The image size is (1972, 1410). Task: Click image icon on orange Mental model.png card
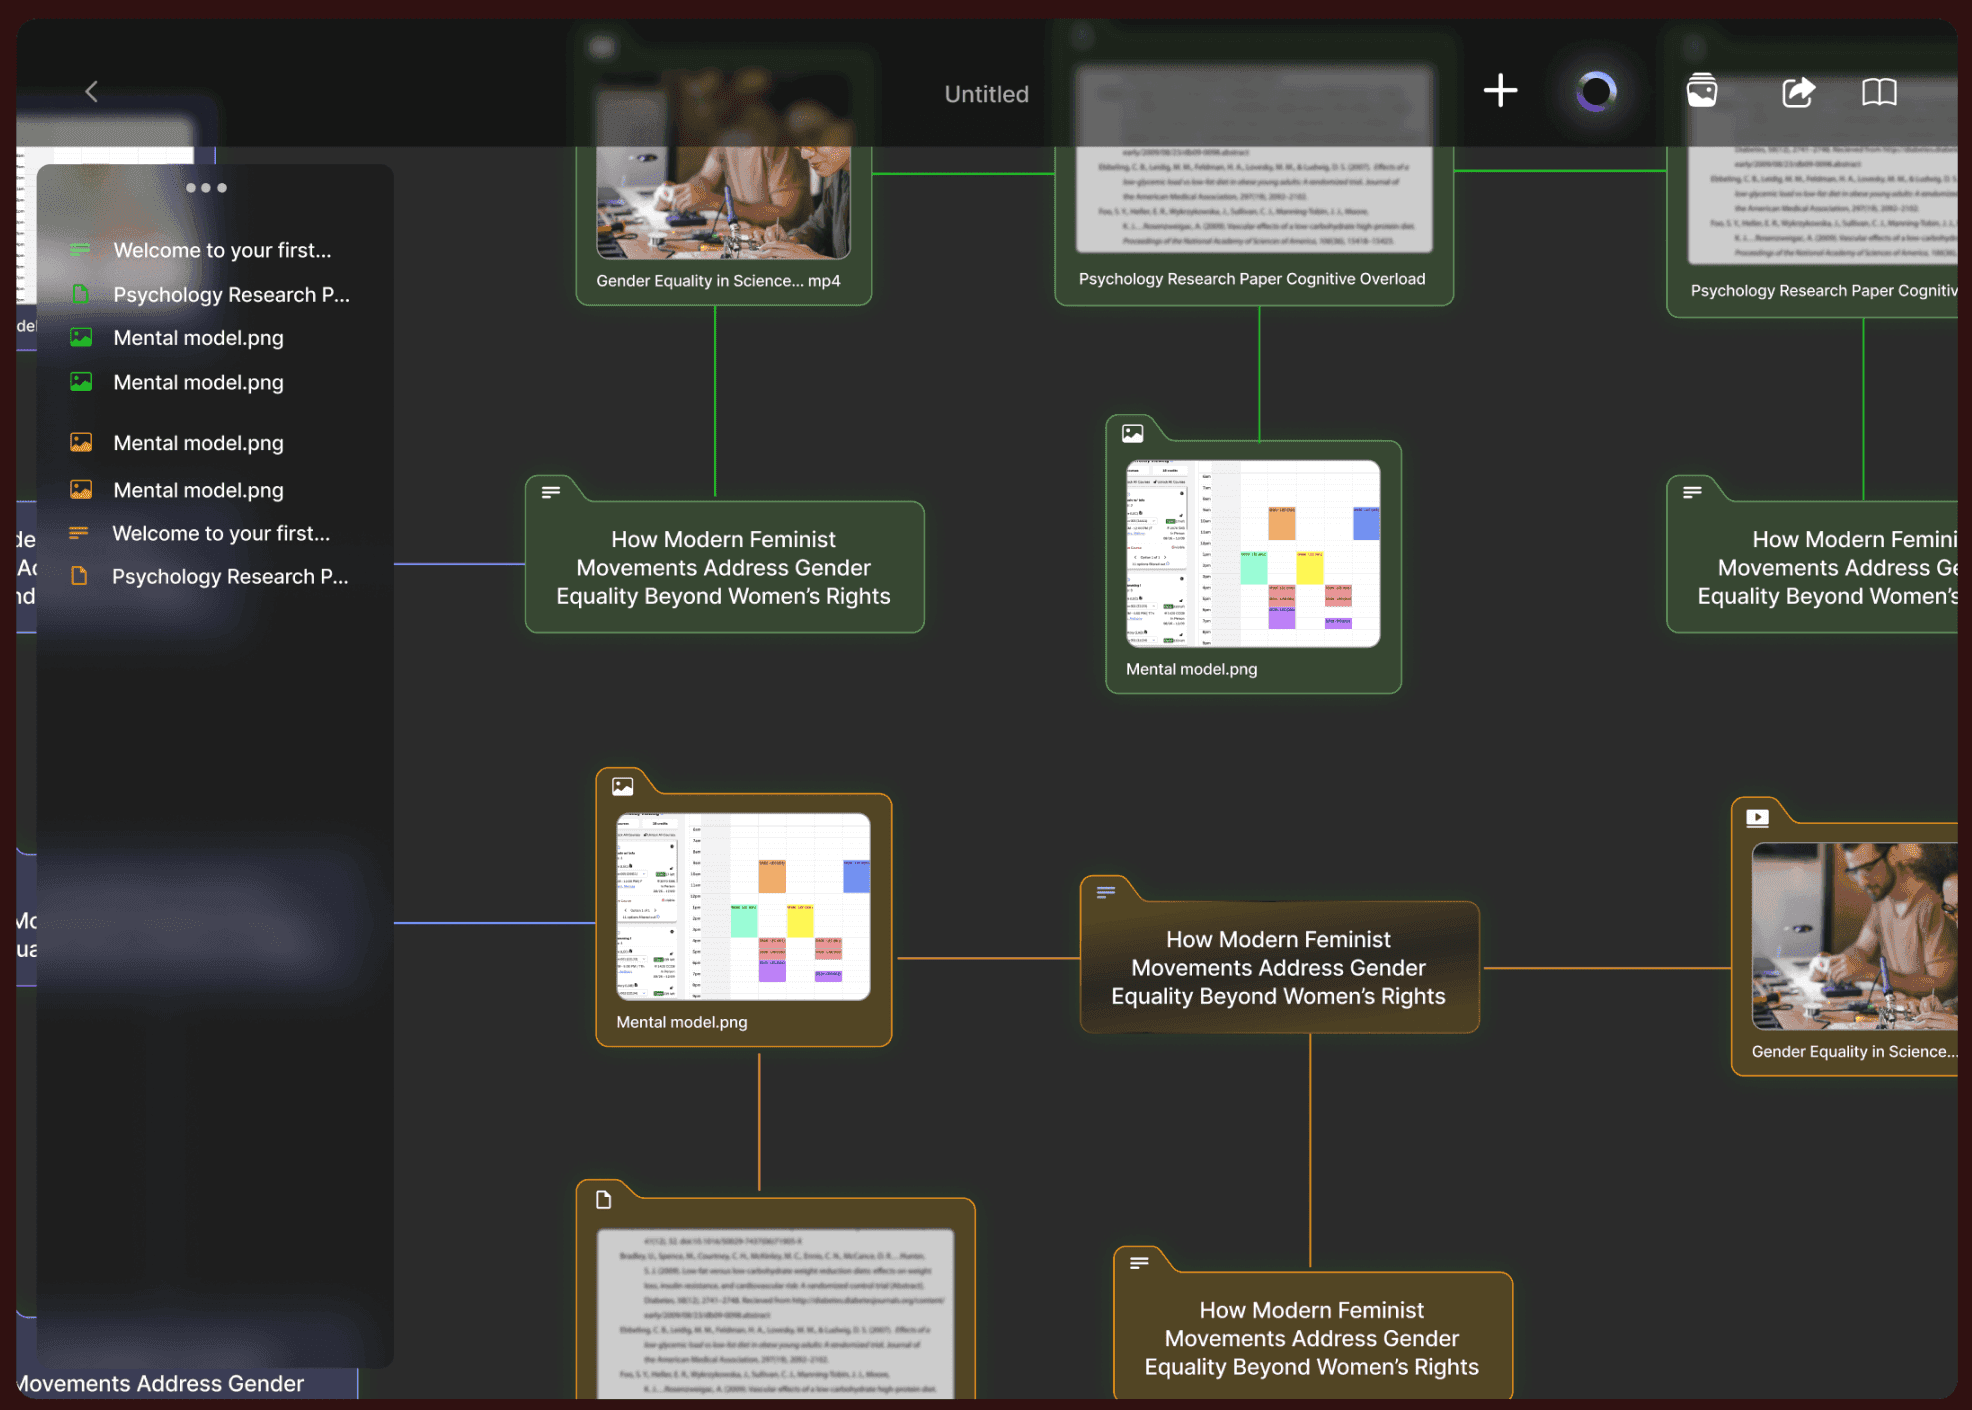point(622,786)
